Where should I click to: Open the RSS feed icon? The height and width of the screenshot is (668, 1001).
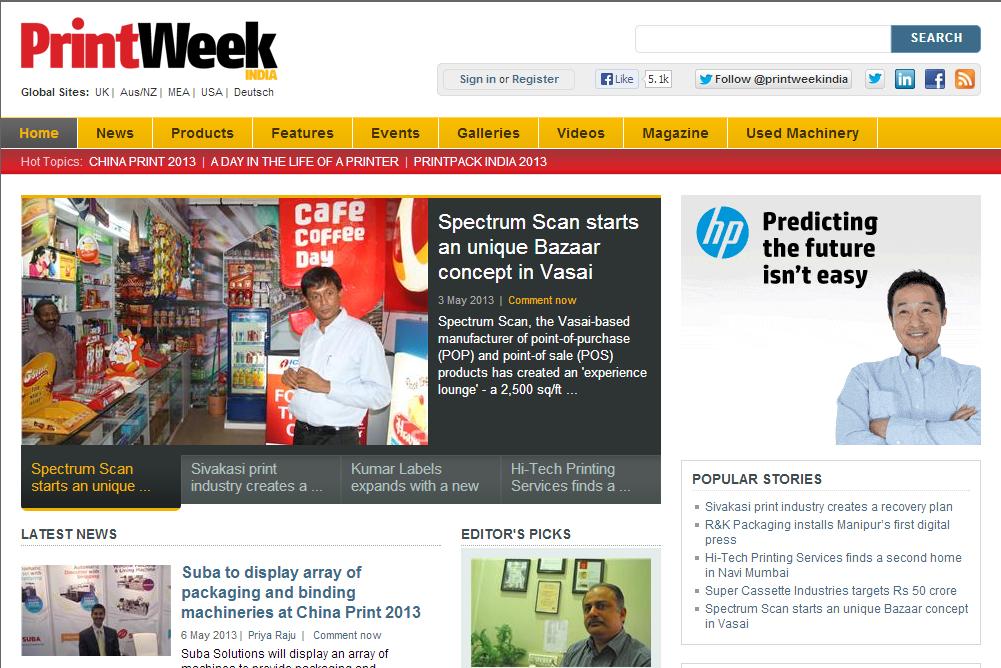965,79
